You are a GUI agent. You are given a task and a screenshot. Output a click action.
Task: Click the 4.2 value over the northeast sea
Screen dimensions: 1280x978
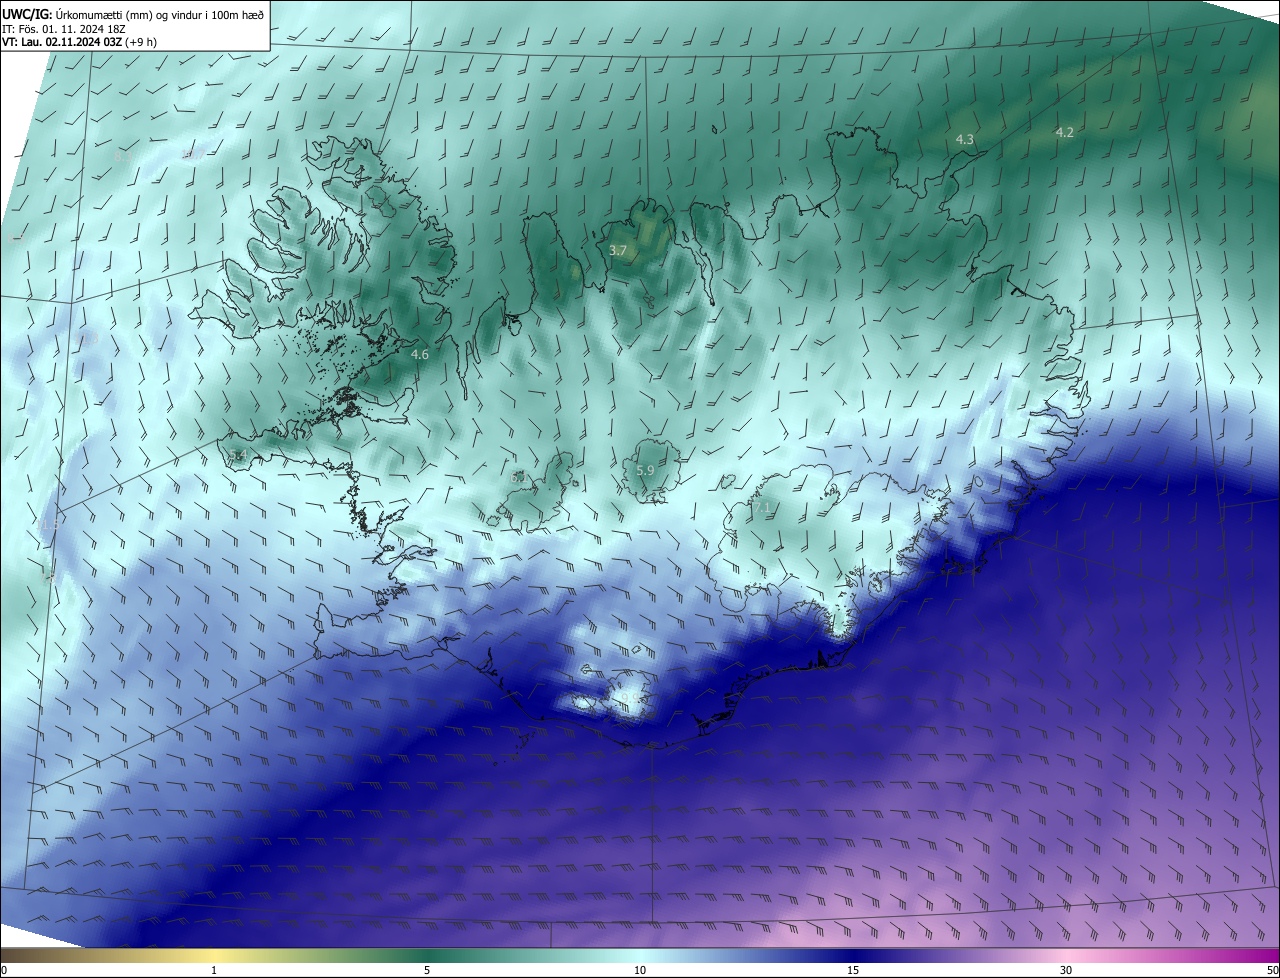point(1064,132)
